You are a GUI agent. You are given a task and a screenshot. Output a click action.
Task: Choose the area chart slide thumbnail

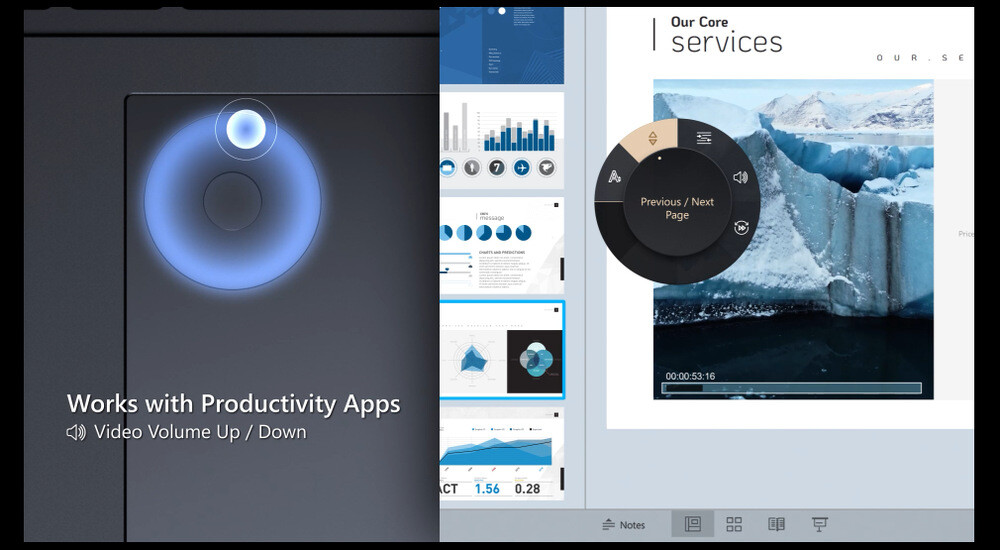[x=501, y=453]
